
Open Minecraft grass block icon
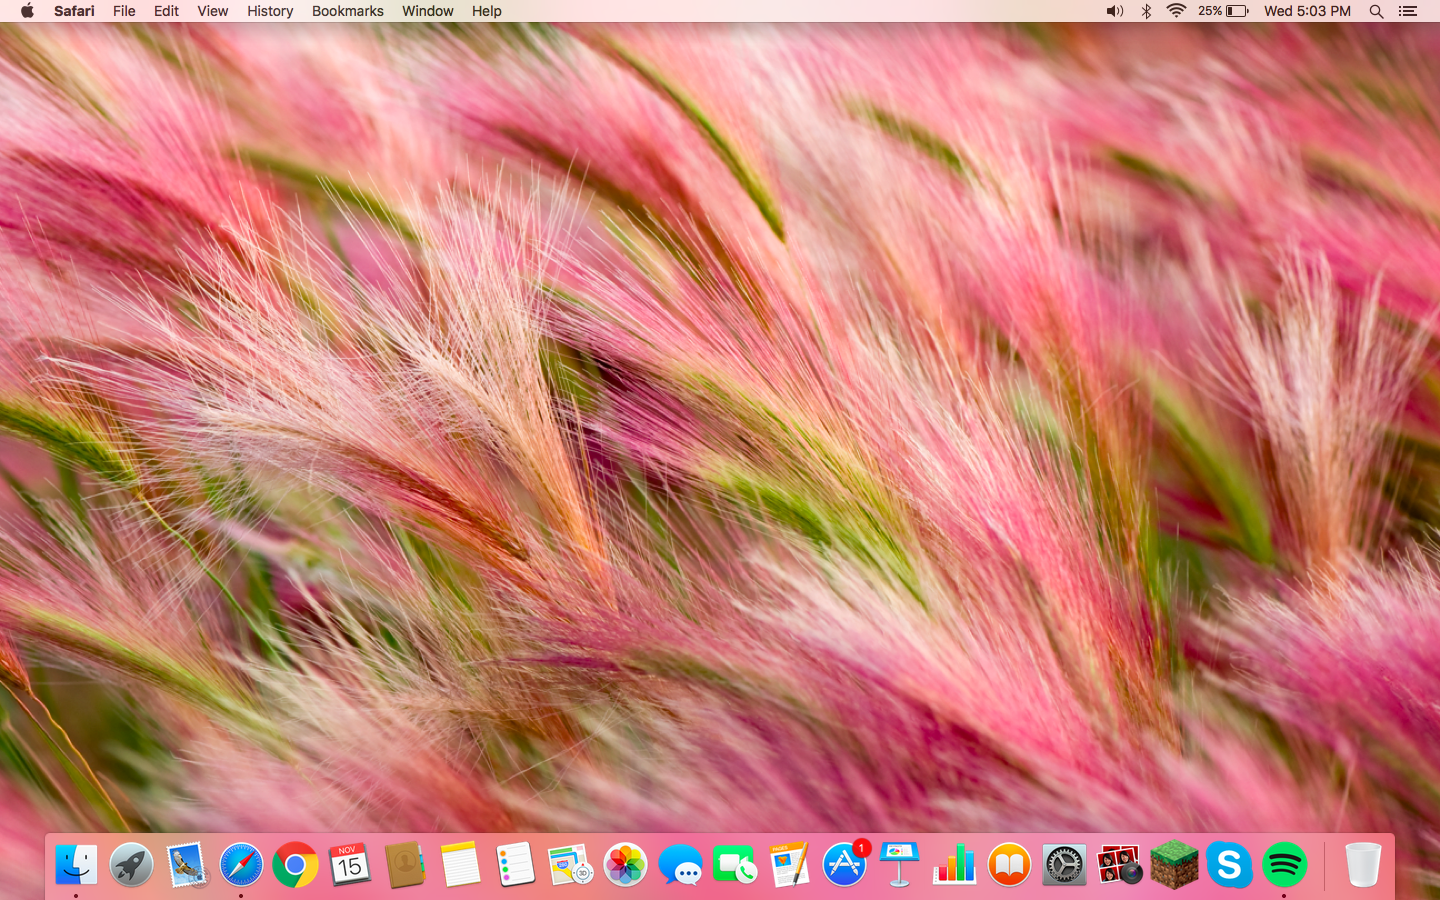coord(1174,865)
